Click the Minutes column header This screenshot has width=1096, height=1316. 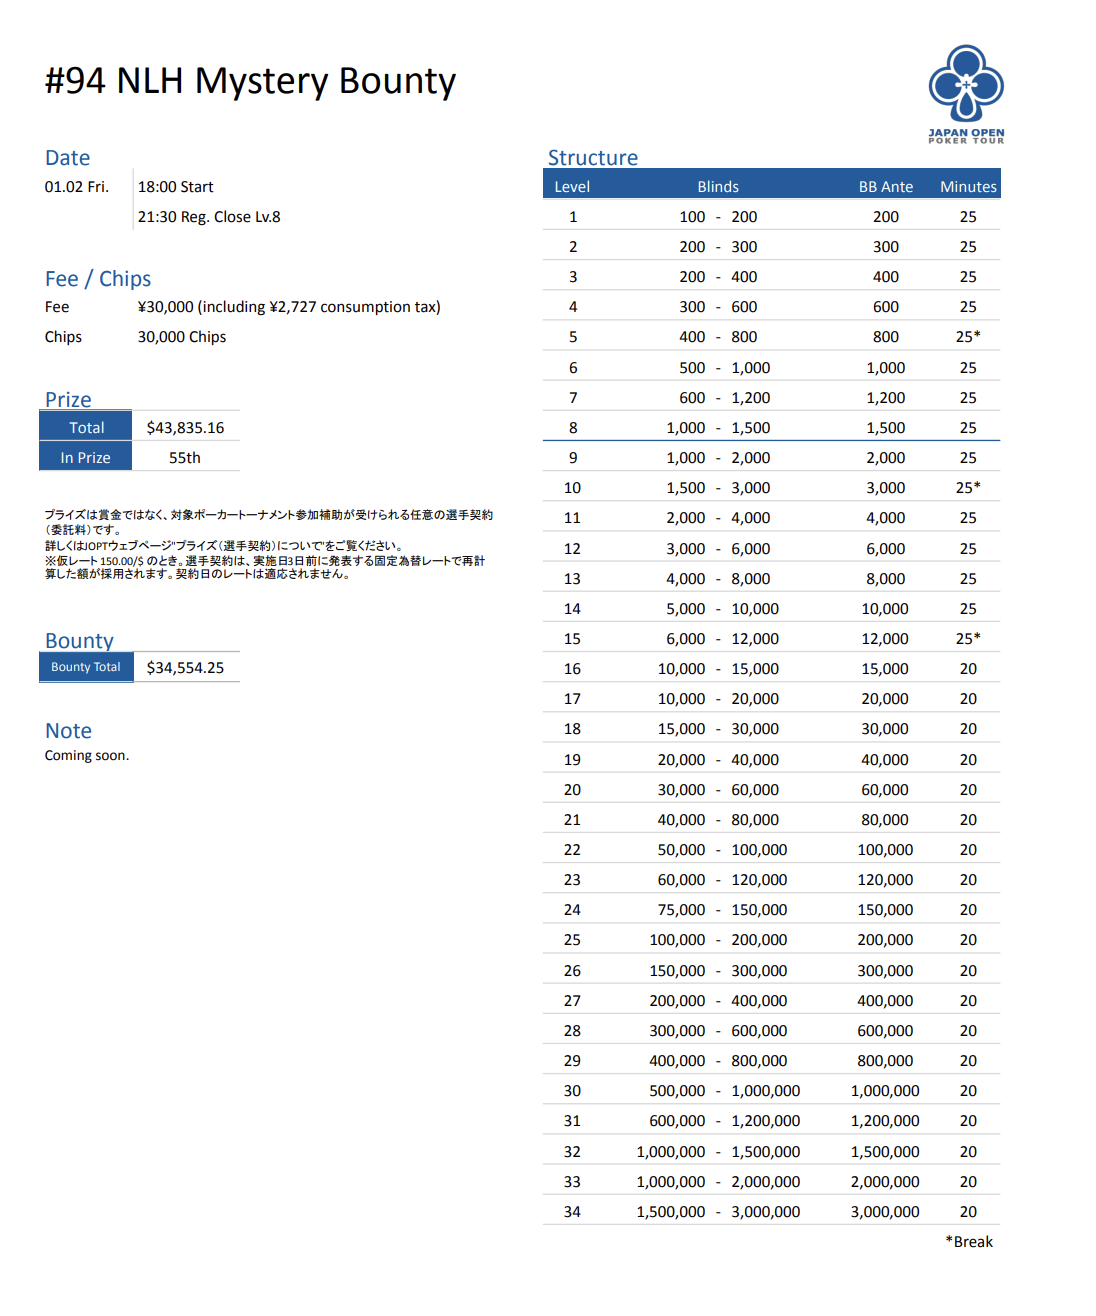pos(968,187)
